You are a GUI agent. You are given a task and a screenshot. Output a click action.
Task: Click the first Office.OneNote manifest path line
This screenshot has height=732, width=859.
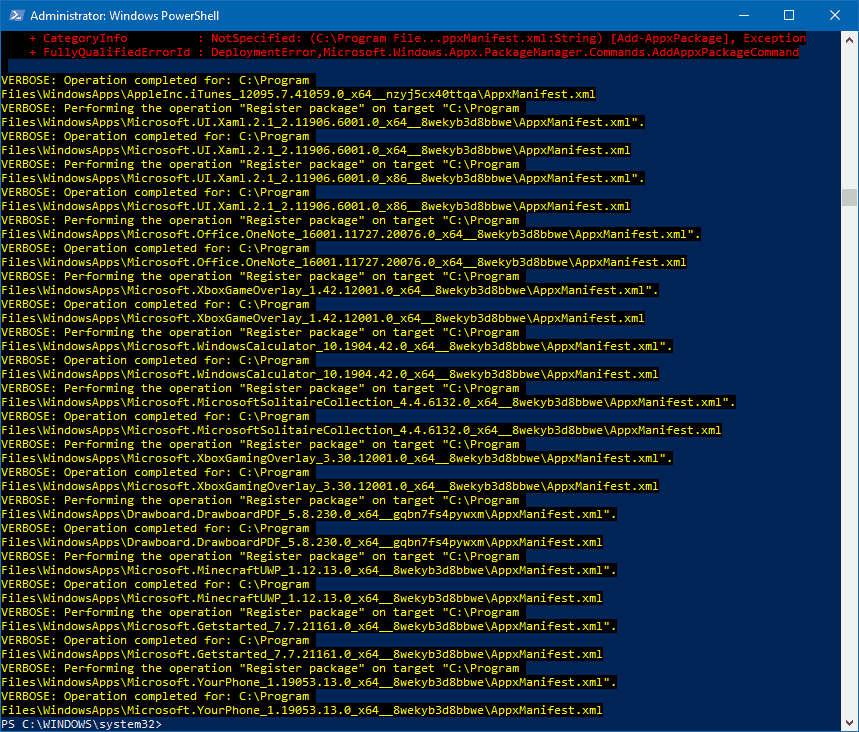tap(350, 234)
